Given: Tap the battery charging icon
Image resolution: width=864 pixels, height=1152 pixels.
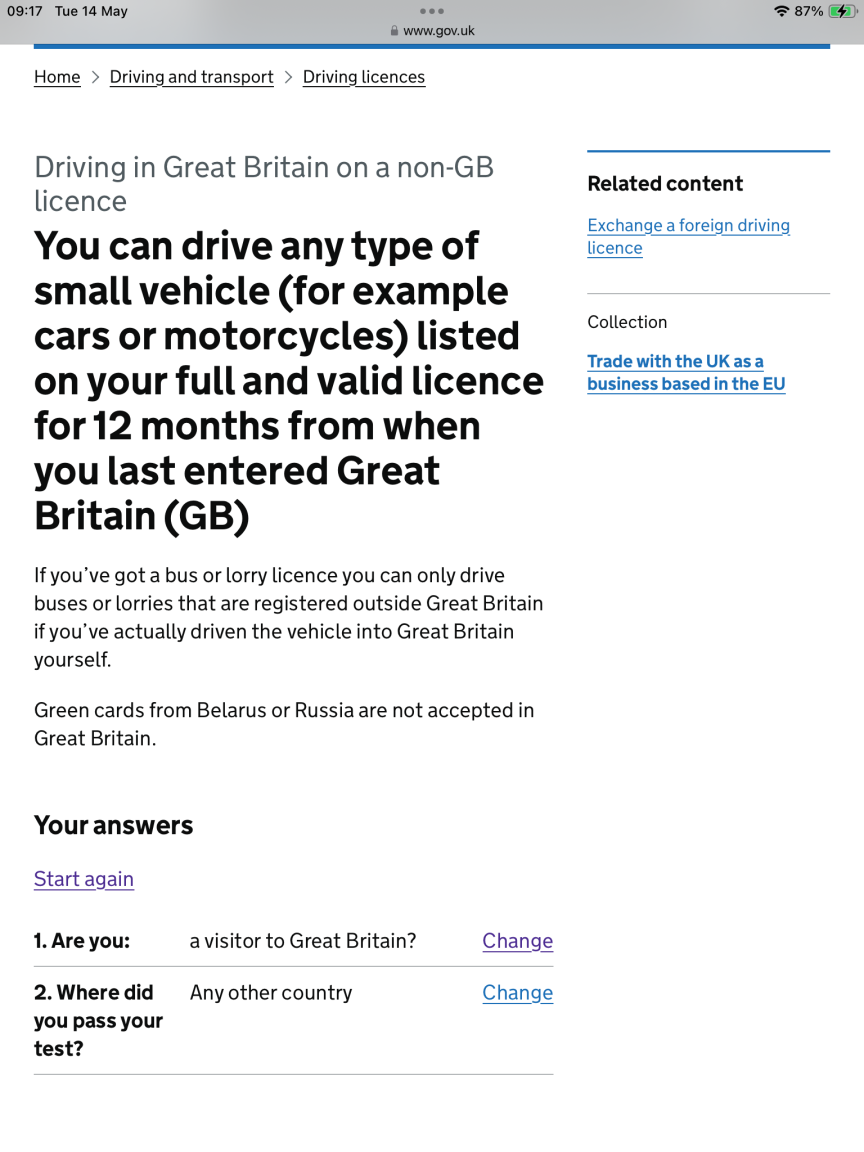Looking at the screenshot, I should click(x=841, y=11).
